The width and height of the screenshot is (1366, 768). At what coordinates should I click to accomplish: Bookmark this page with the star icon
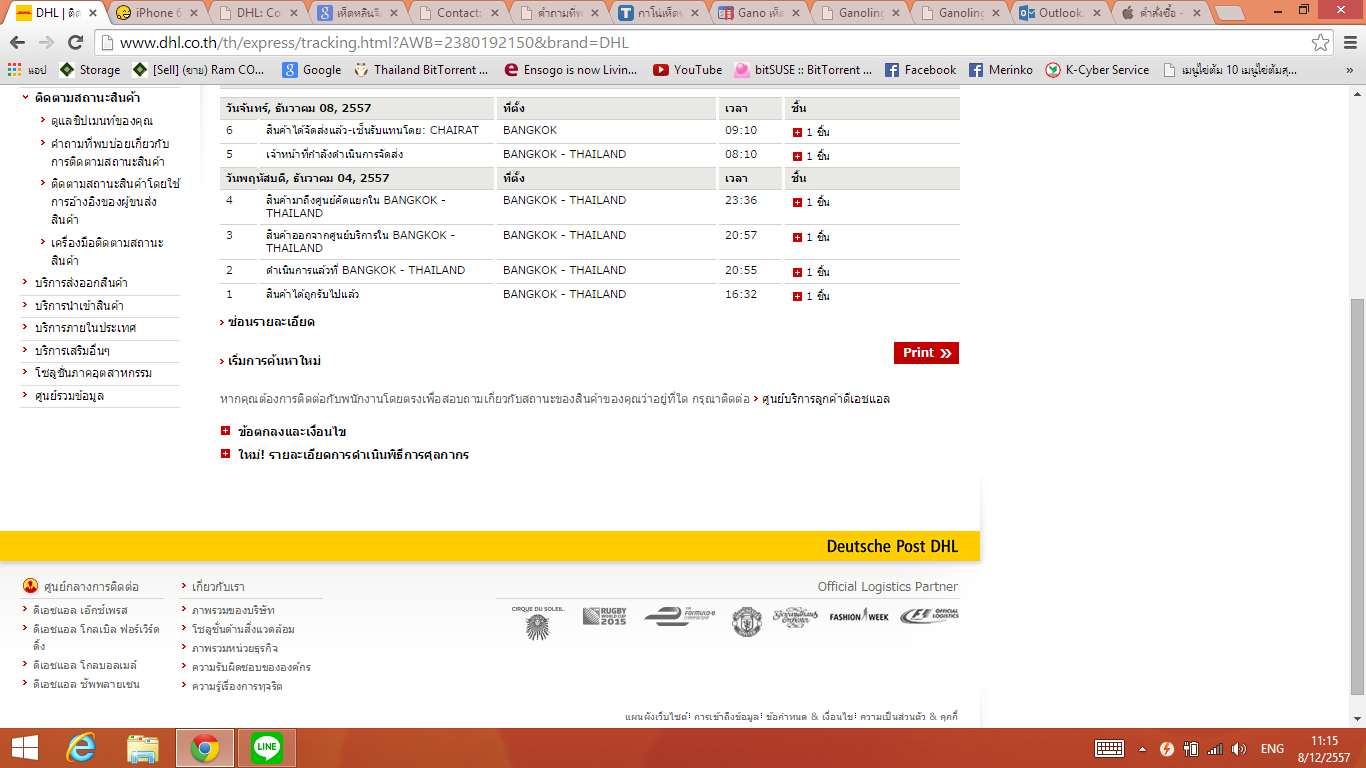pos(1321,43)
